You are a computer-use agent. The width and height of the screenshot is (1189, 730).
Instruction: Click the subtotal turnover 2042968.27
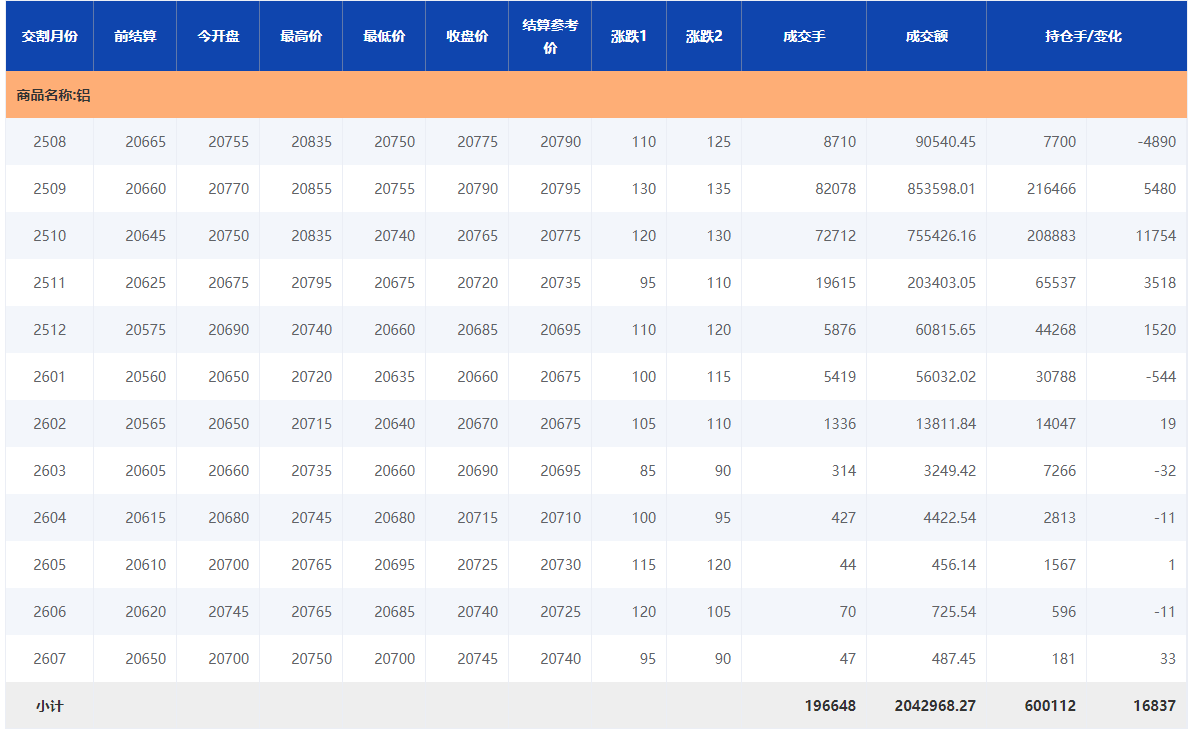tap(935, 706)
